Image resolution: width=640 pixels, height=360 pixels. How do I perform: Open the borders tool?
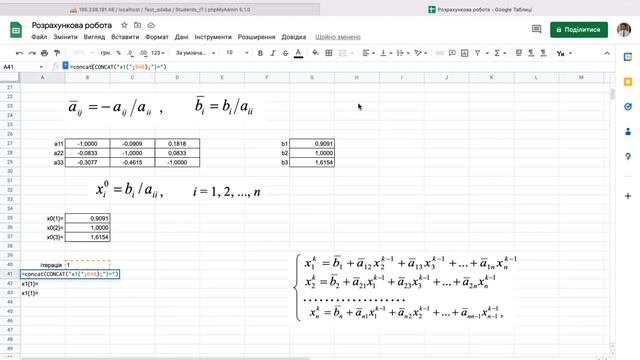click(329, 53)
